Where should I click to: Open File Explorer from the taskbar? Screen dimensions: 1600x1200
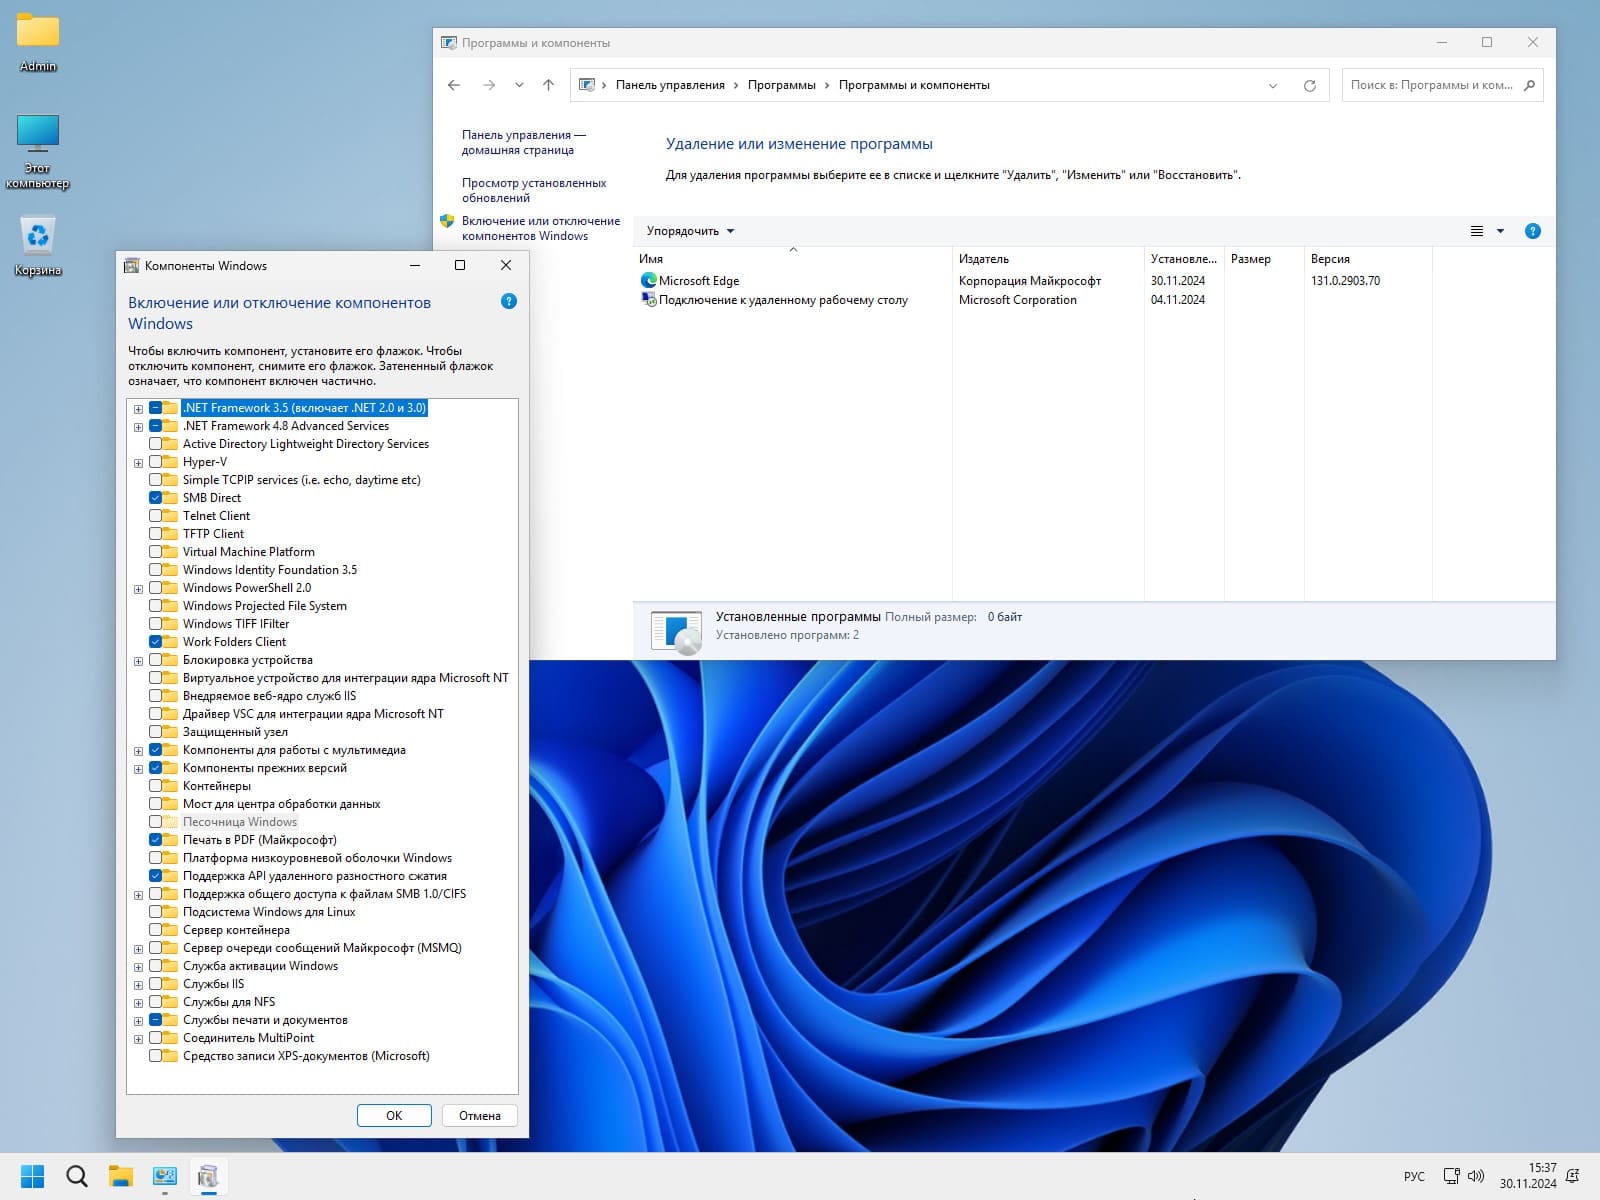pos(121,1176)
